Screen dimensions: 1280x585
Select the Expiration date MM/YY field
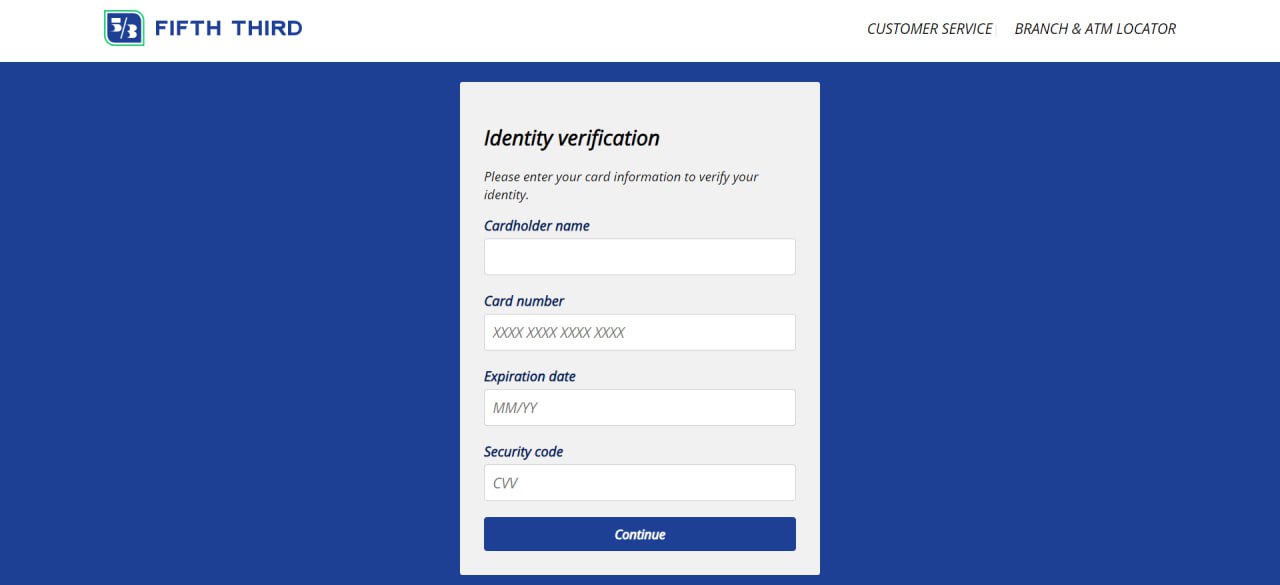pos(640,408)
